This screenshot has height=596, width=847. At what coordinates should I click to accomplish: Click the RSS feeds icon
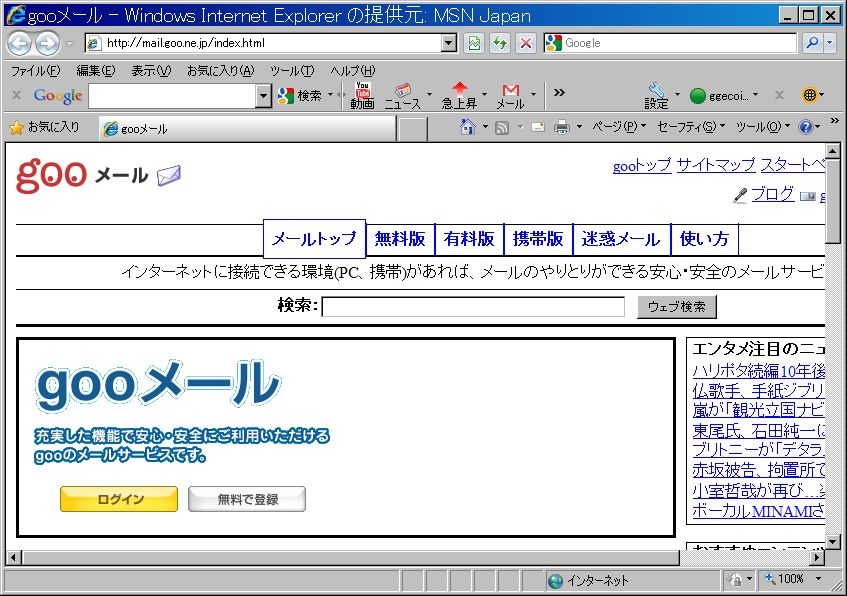tap(502, 128)
